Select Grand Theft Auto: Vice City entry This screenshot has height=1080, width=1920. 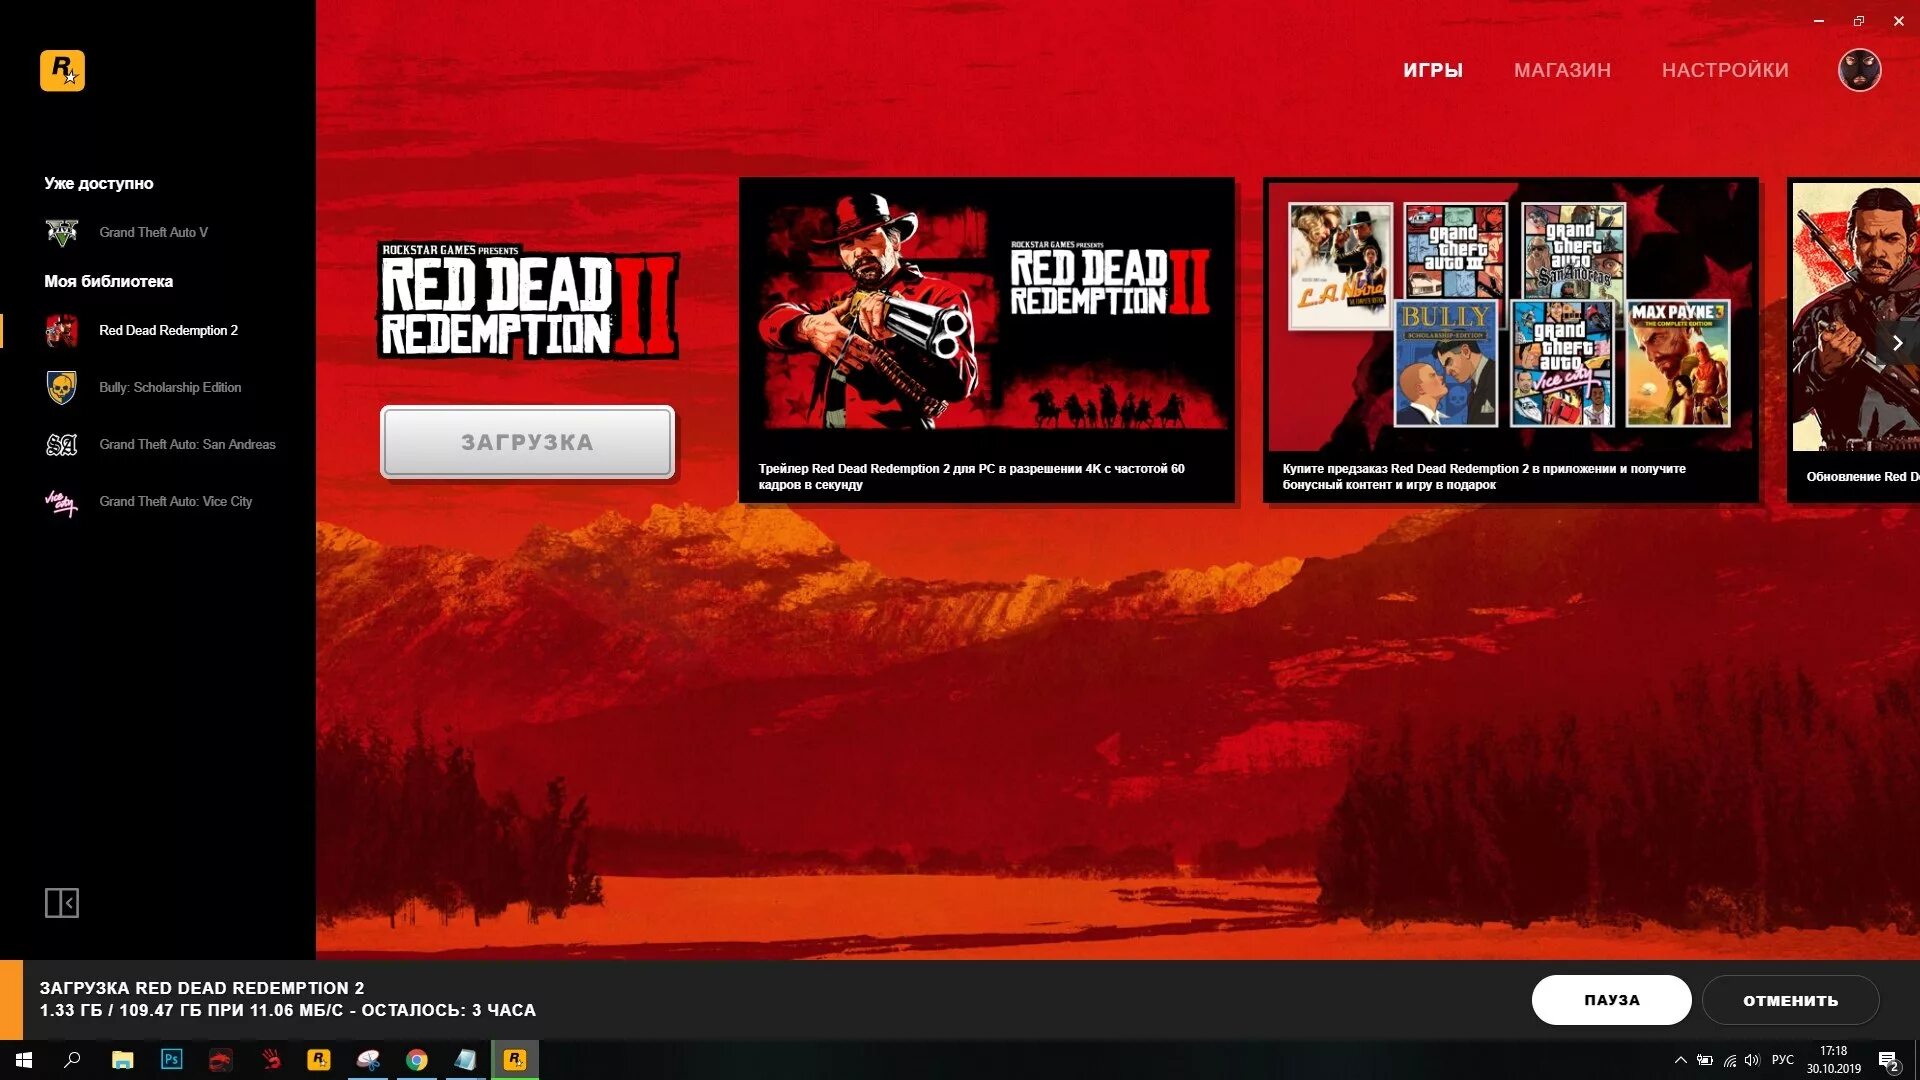click(x=175, y=501)
